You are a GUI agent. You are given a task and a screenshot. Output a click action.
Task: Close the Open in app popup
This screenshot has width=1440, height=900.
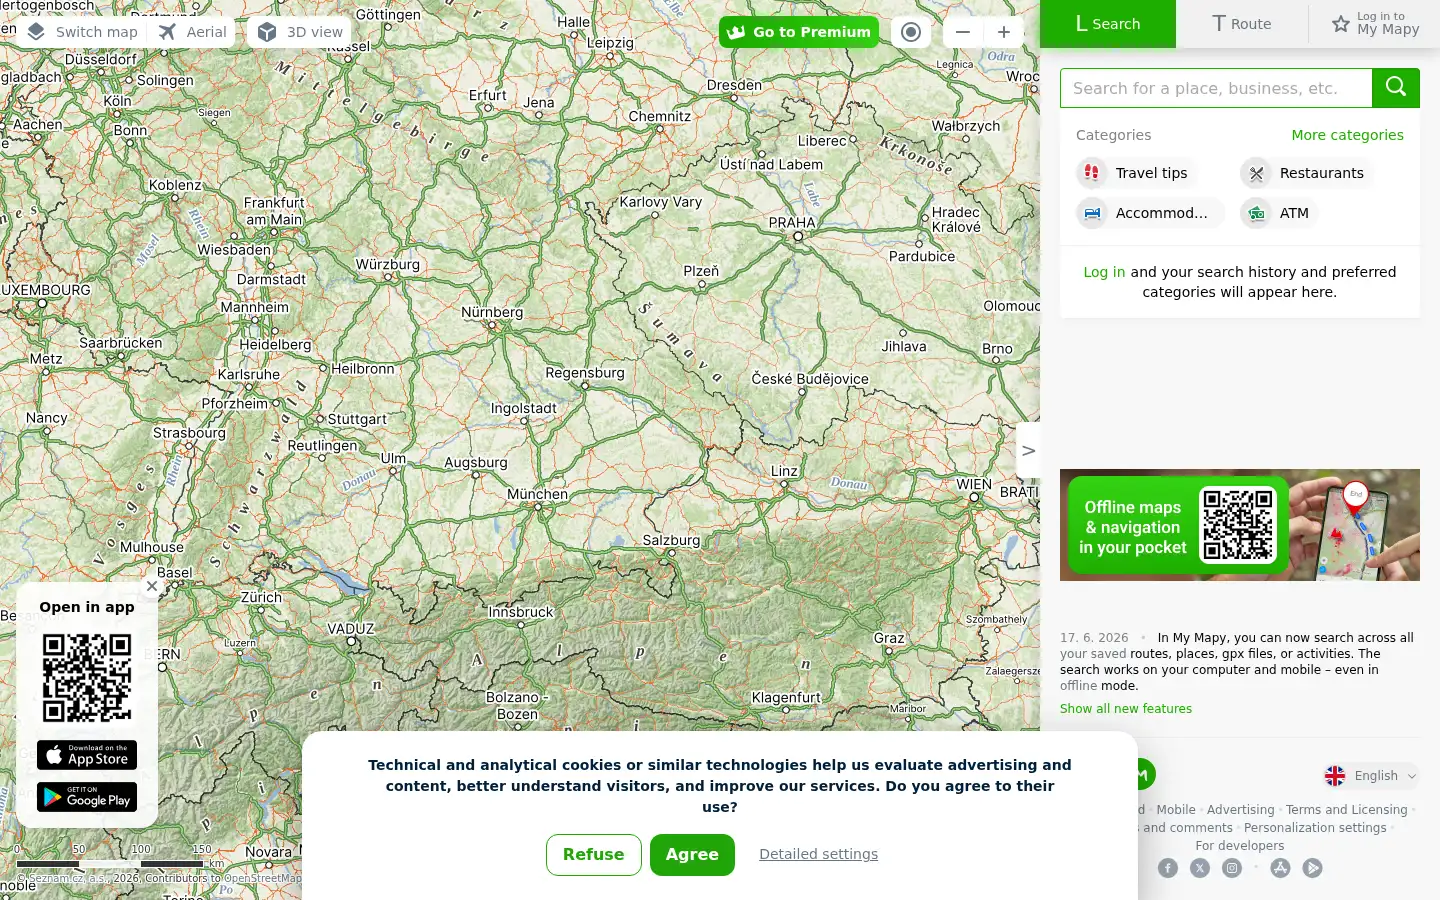(x=152, y=586)
